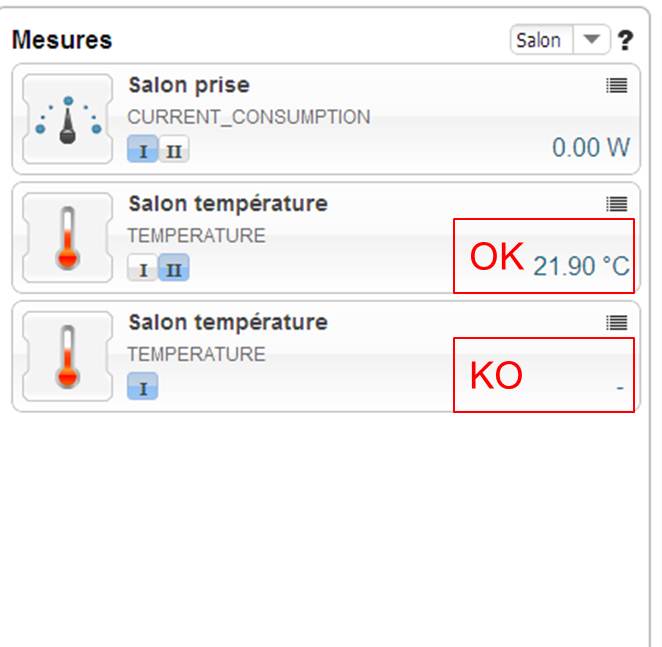Click the Salon prise title
Viewport: 662px width, 647px height.
189,86
